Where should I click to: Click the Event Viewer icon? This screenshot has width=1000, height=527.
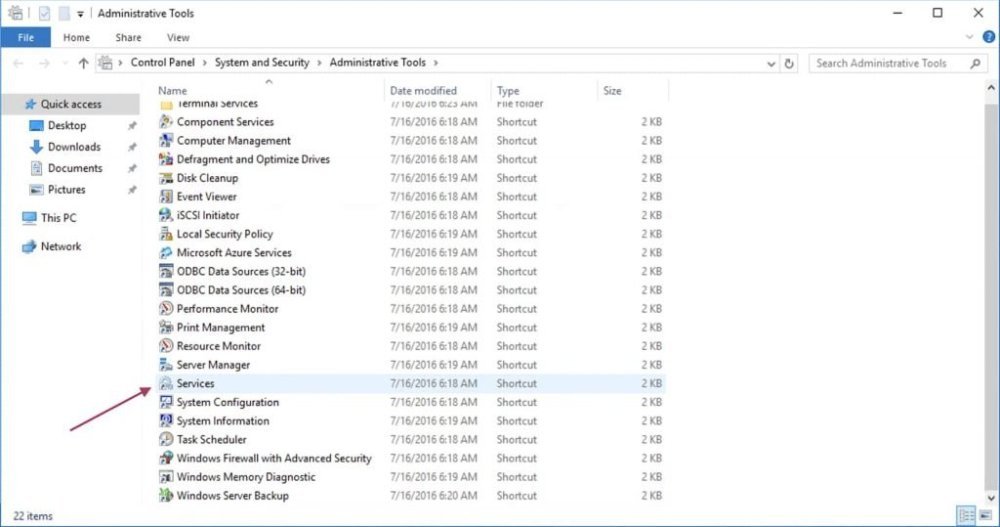point(166,197)
